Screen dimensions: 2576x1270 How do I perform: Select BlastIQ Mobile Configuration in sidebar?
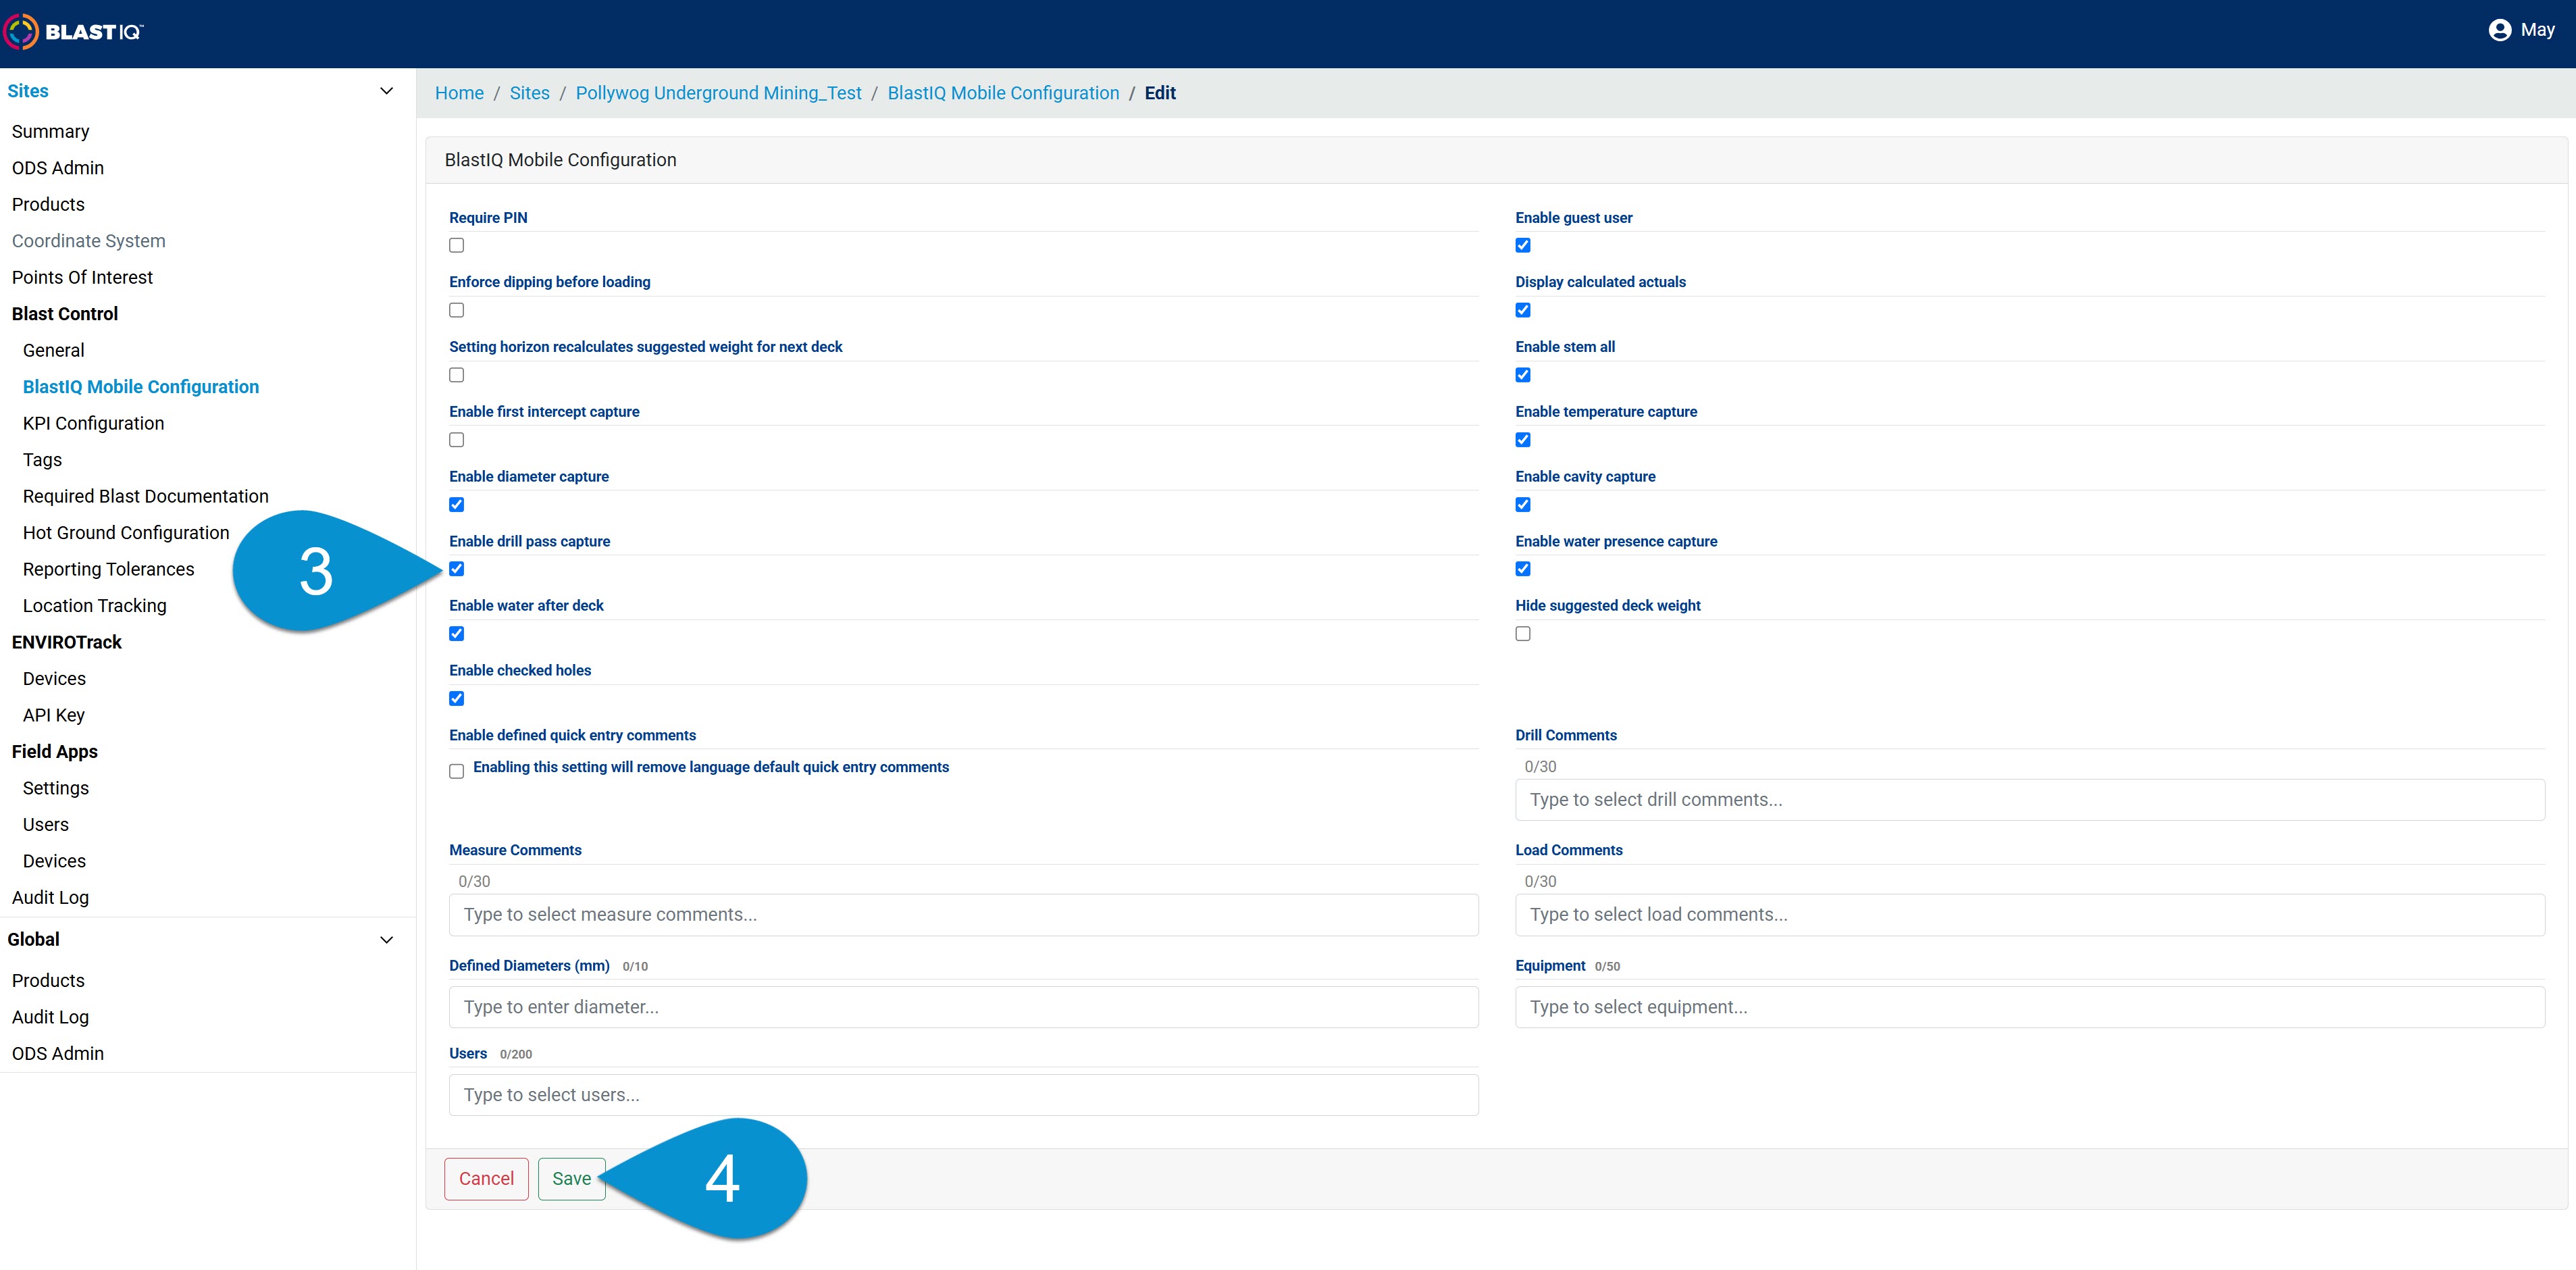click(141, 387)
